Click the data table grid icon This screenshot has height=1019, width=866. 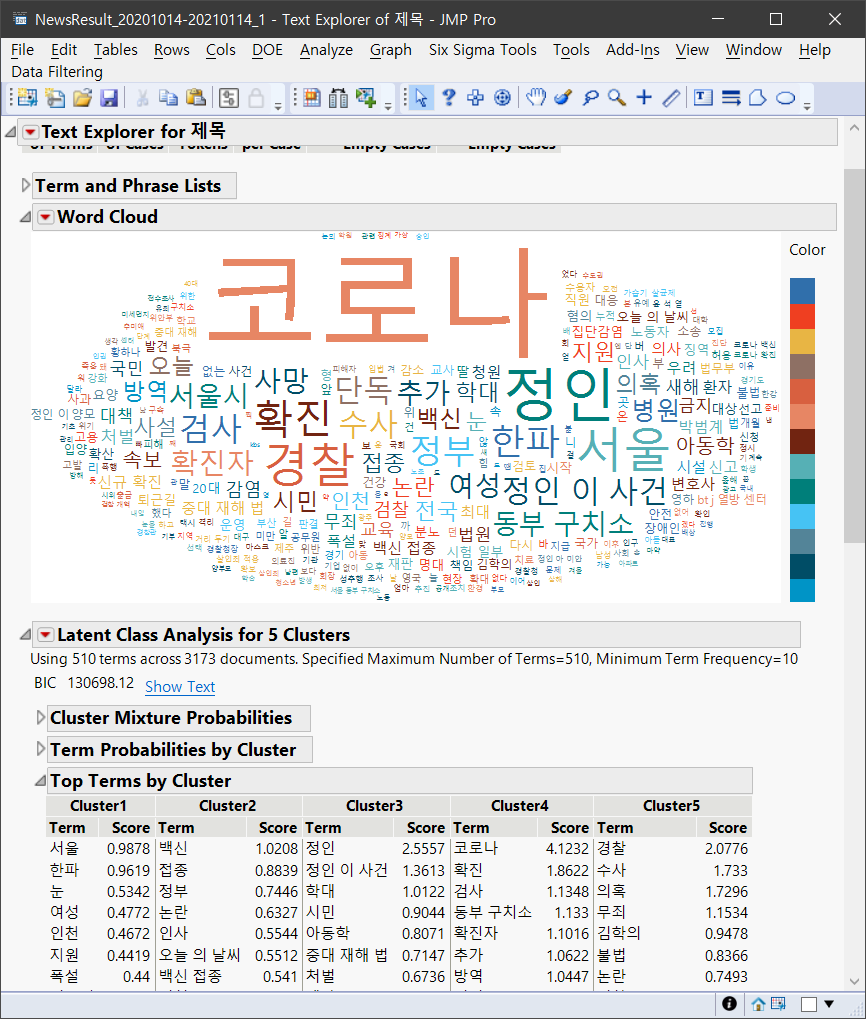point(312,98)
